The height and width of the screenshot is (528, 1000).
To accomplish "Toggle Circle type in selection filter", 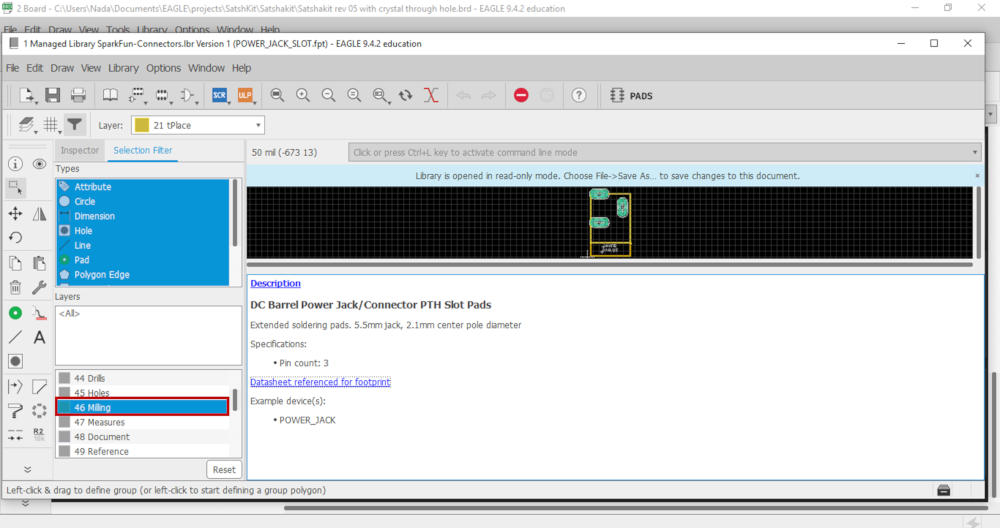I will tap(142, 202).
